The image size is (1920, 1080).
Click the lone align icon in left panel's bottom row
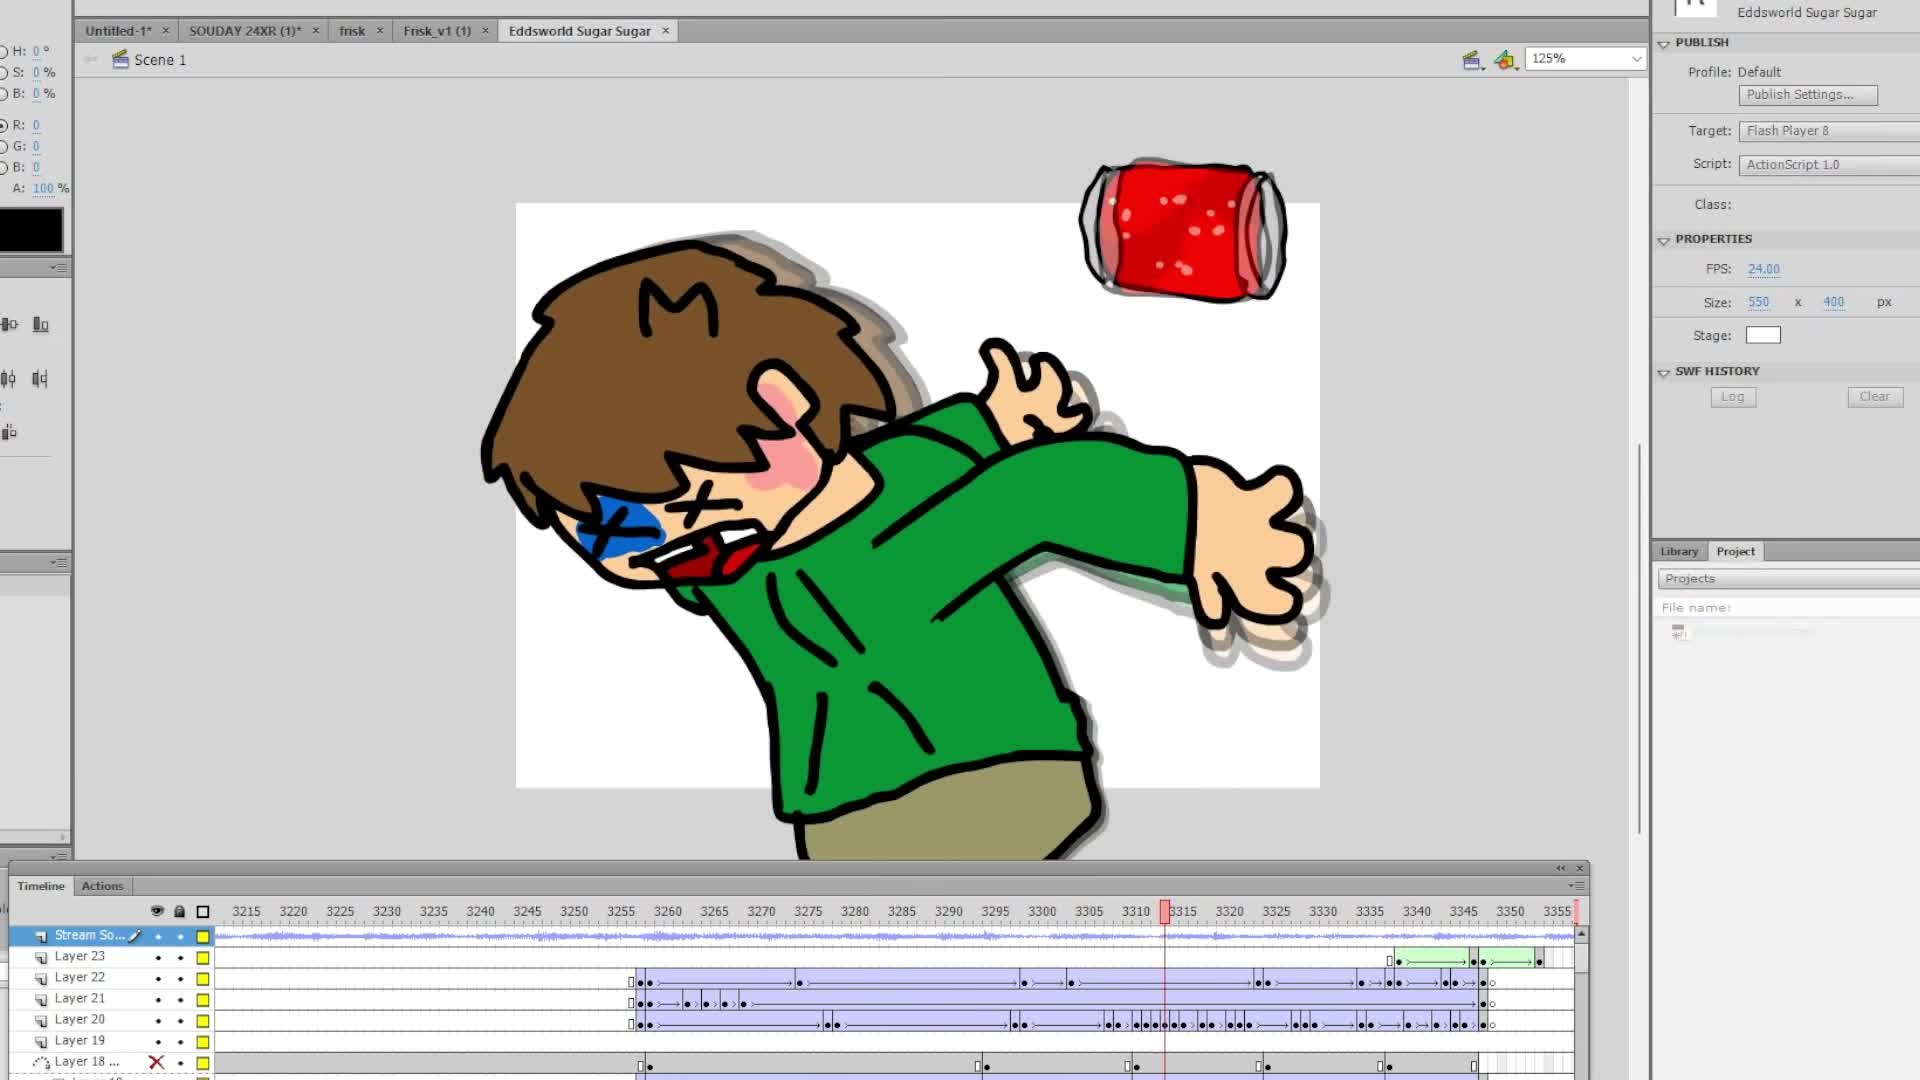click(9, 432)
